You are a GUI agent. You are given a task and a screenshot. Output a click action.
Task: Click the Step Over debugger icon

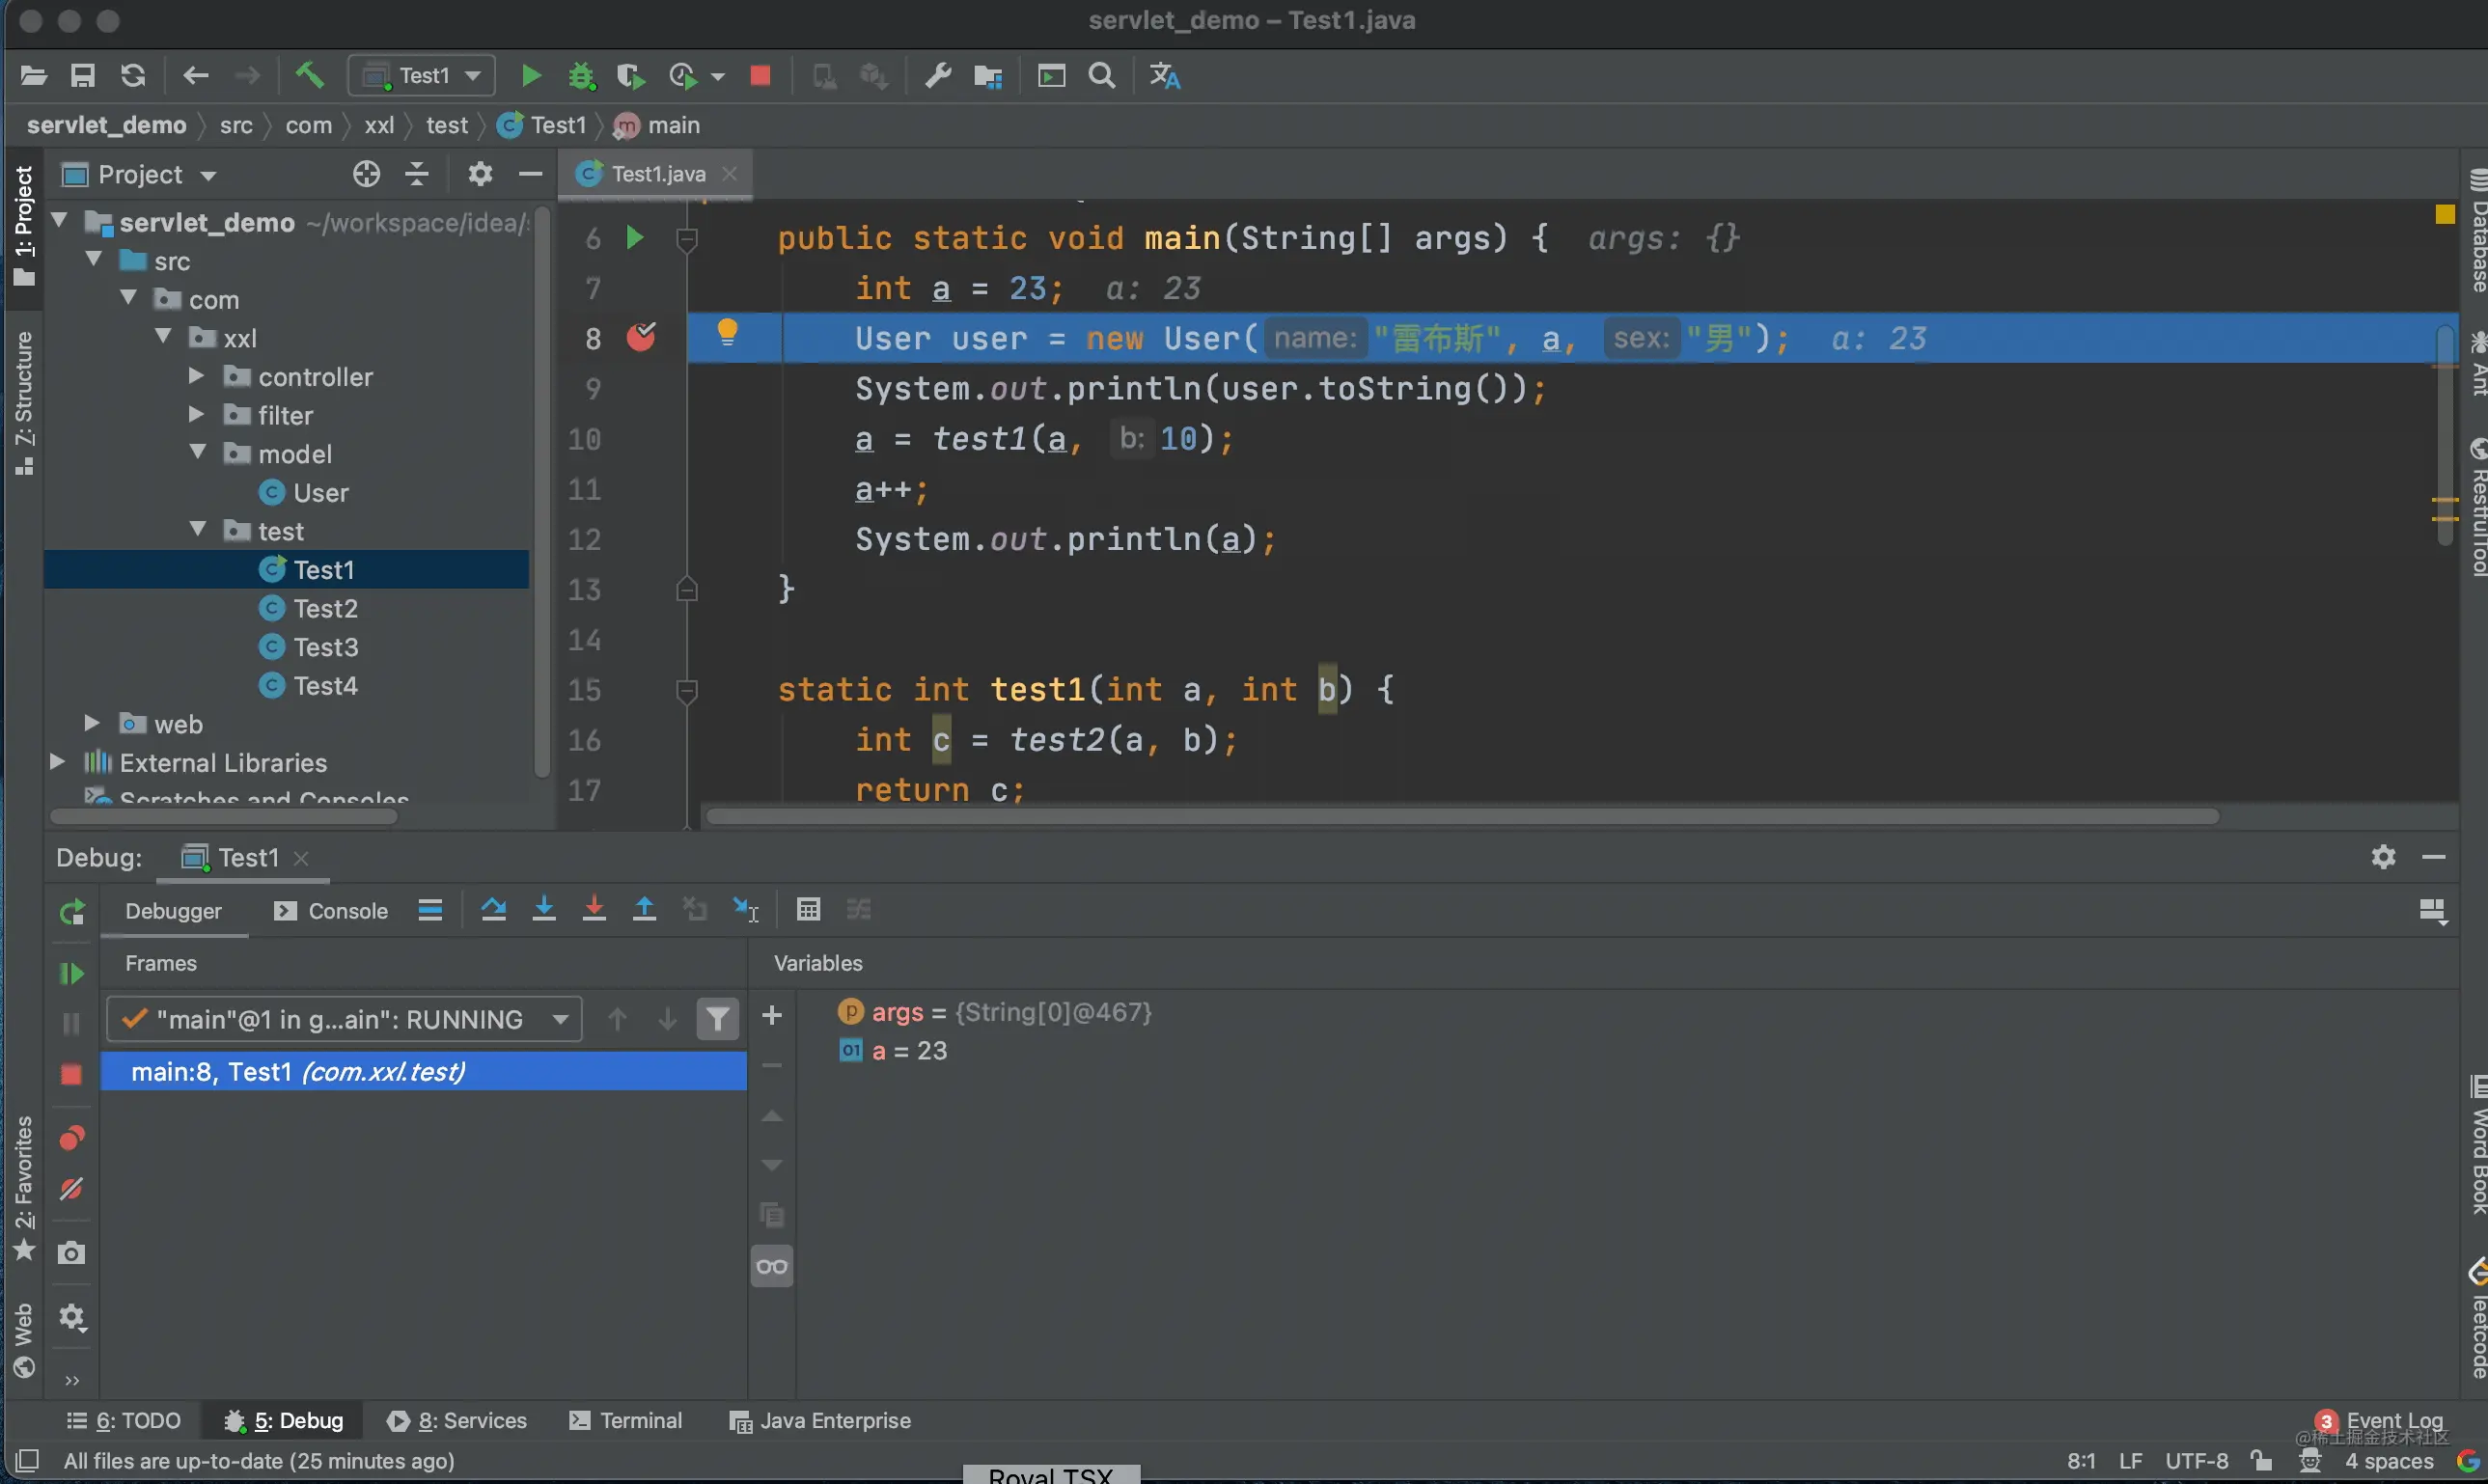coord(493,909)
